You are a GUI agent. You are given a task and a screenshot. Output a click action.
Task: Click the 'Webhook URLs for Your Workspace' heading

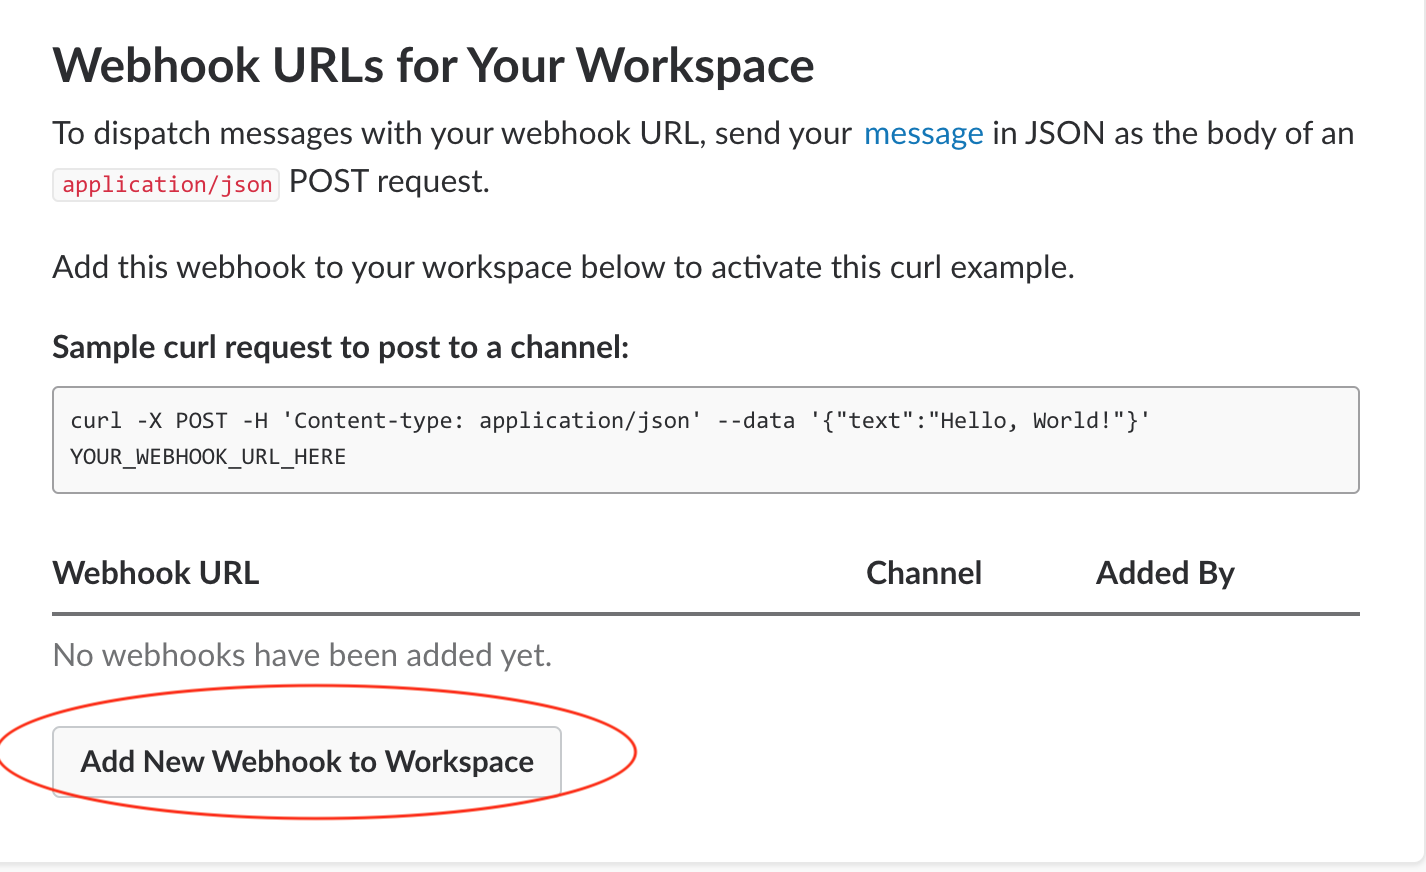pyautogui.click(x=433, y=66)
